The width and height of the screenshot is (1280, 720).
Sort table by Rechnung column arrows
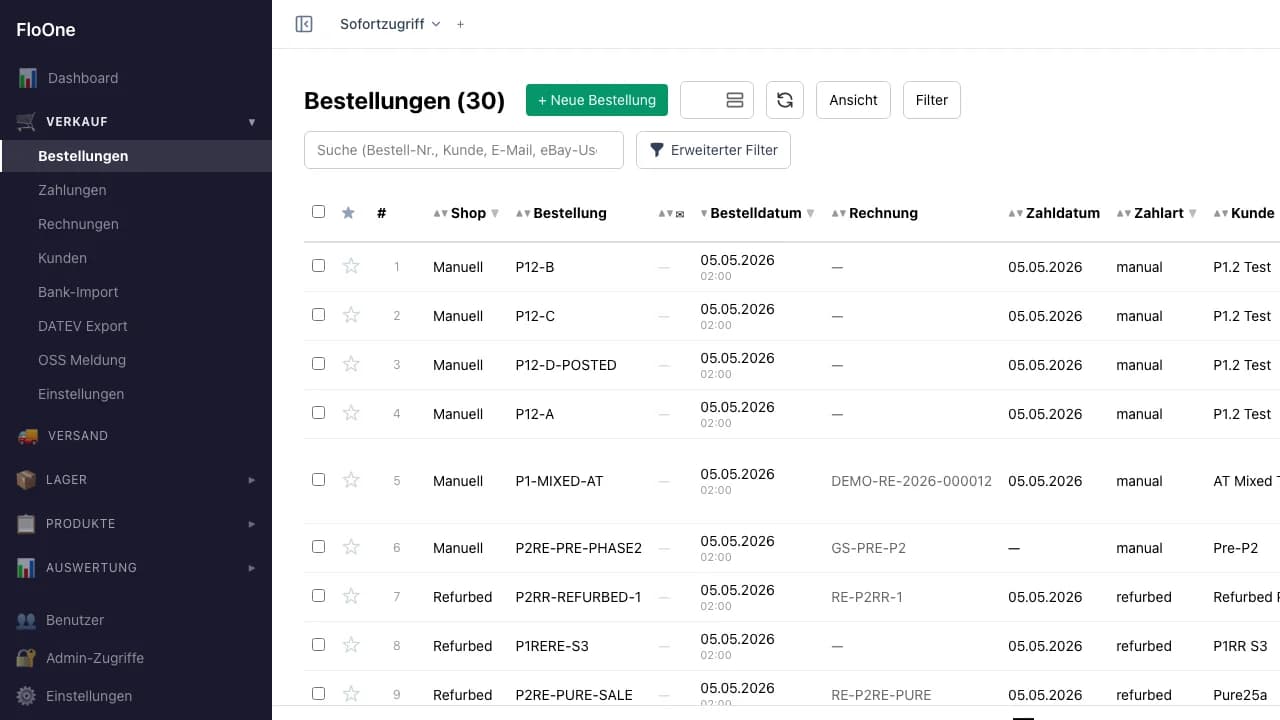[x=839, y=213]
